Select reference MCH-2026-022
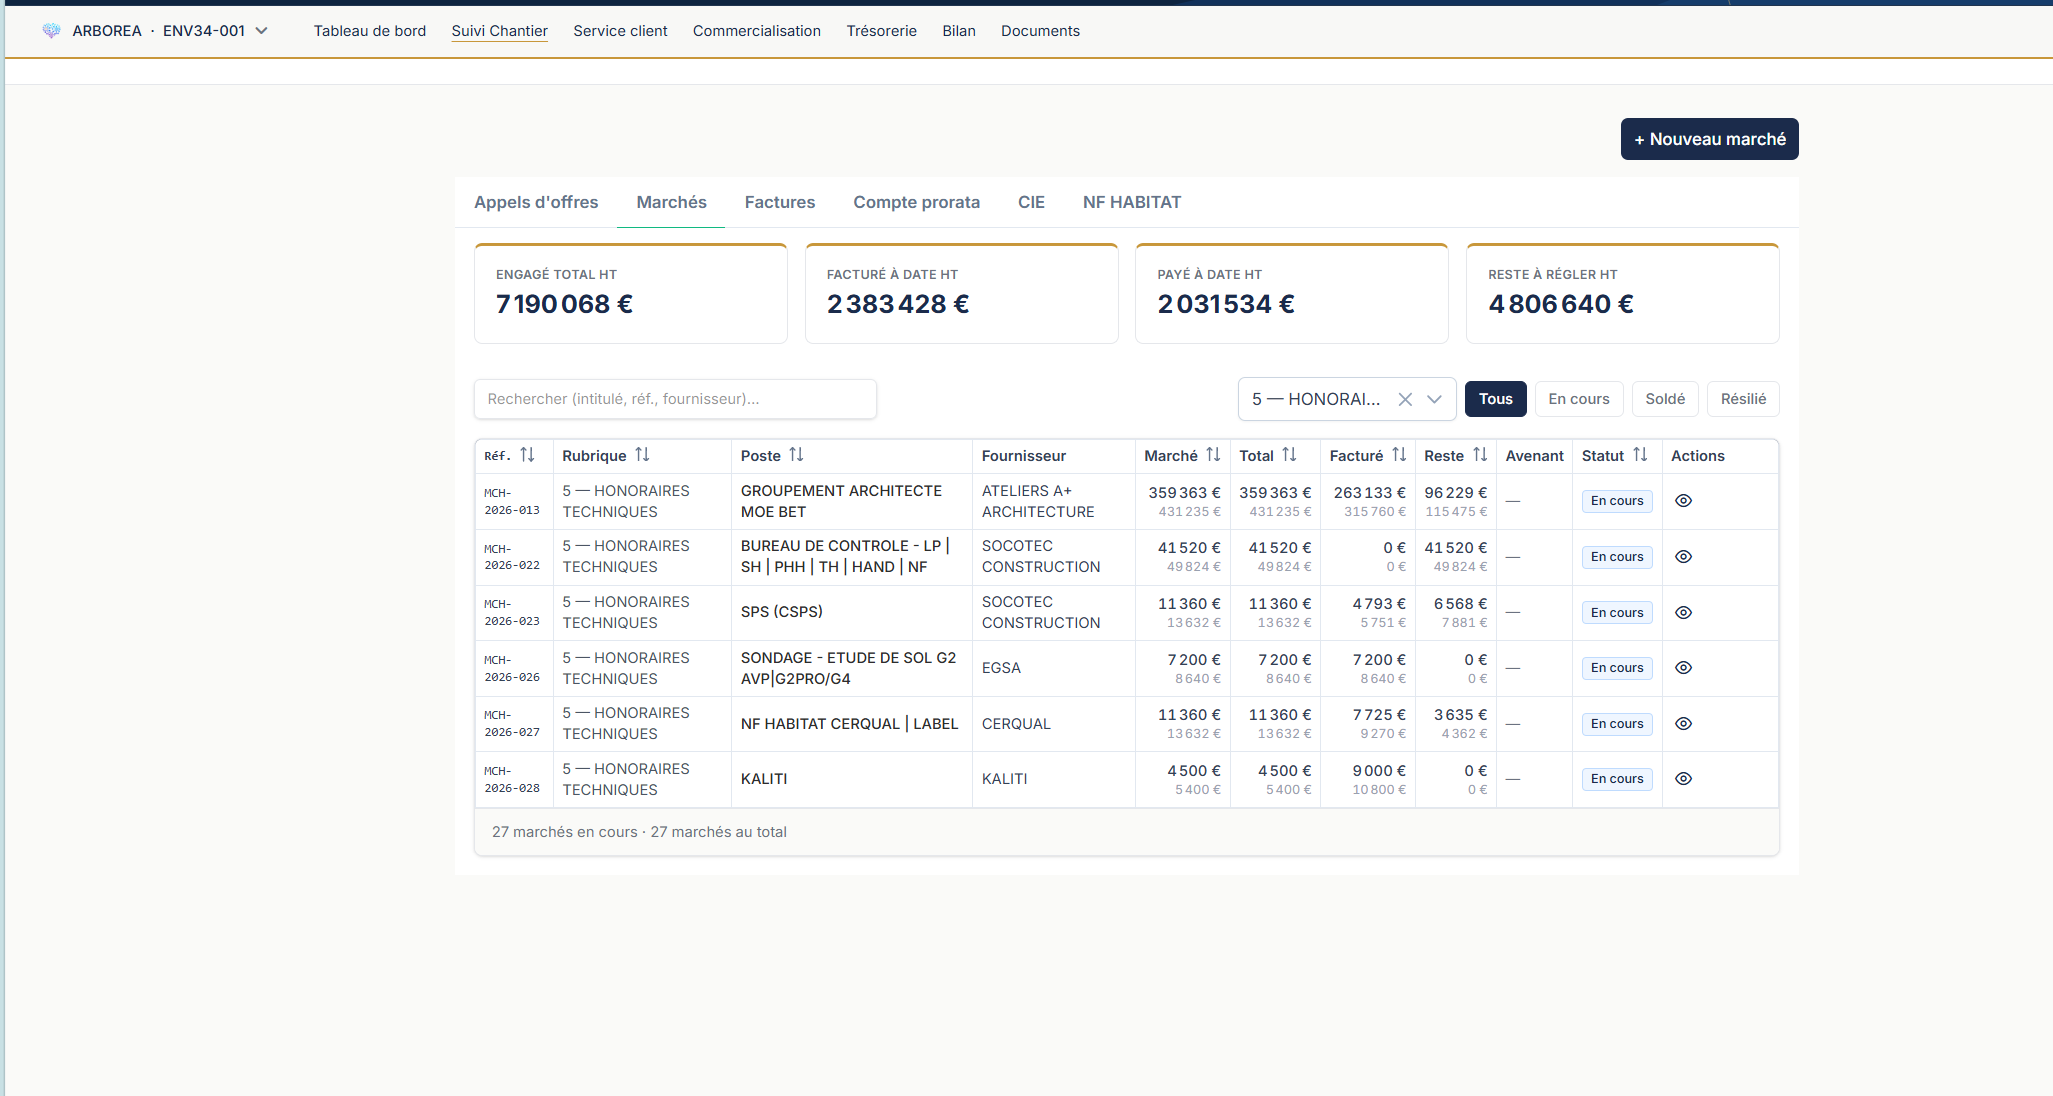 [x=512, y=557]
